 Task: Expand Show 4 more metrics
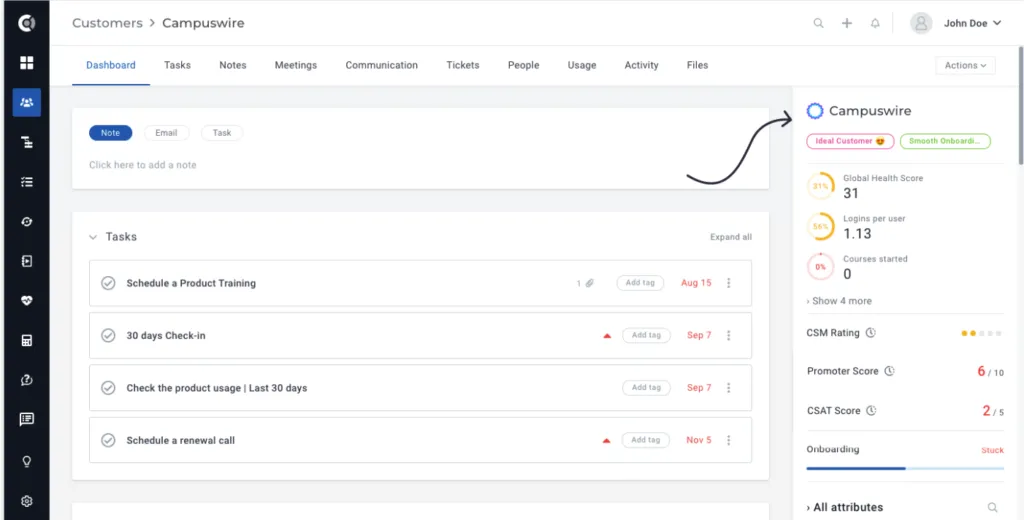click(839, 301)
